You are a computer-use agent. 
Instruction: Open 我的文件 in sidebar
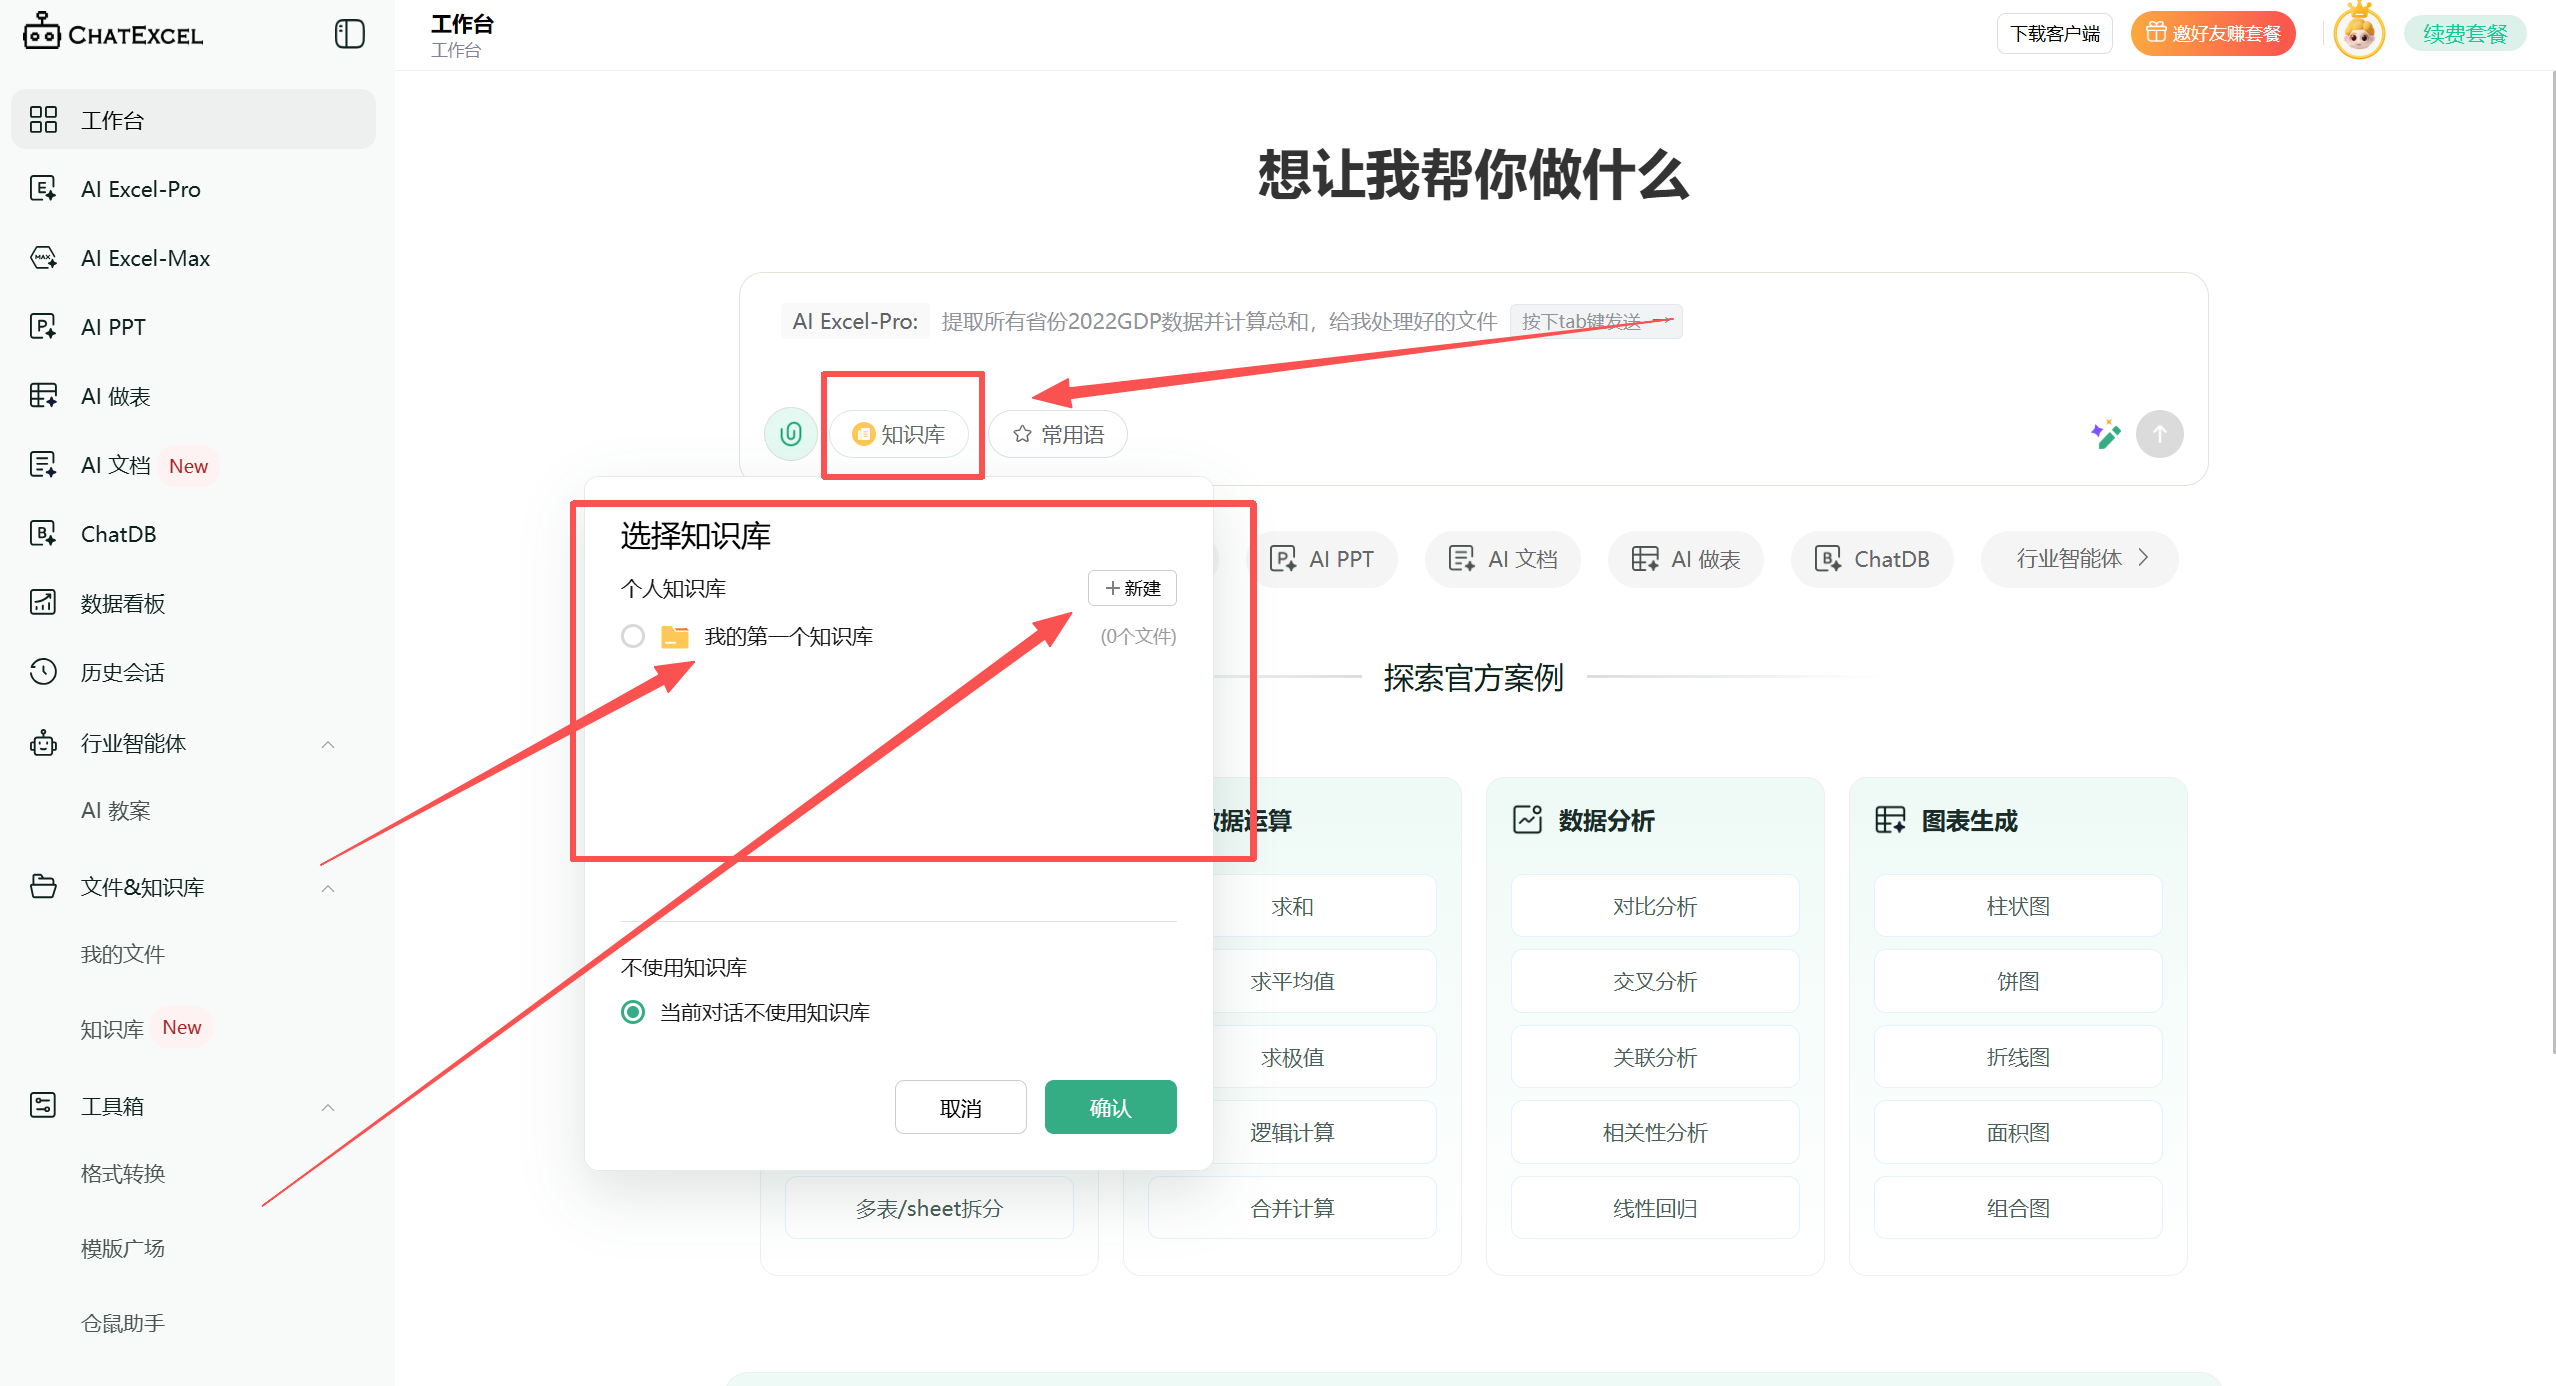pos(122,954)
